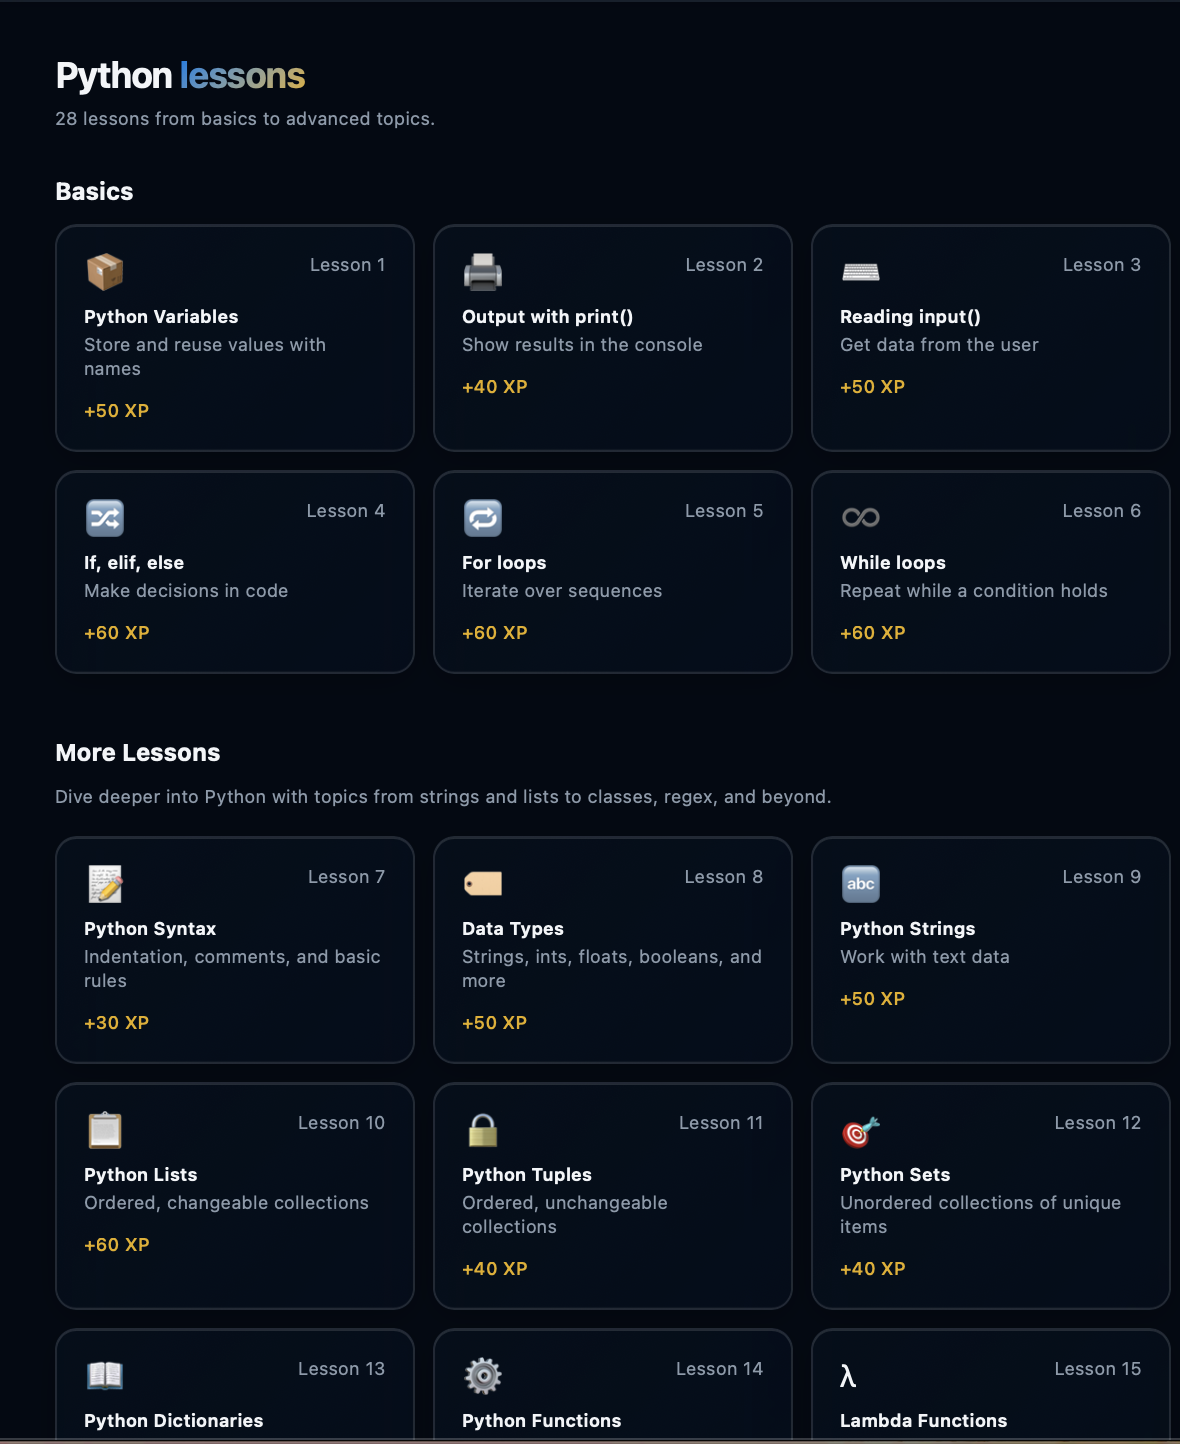Click the memo pencil icon on Python Syntax card

[x=105, y=883]
